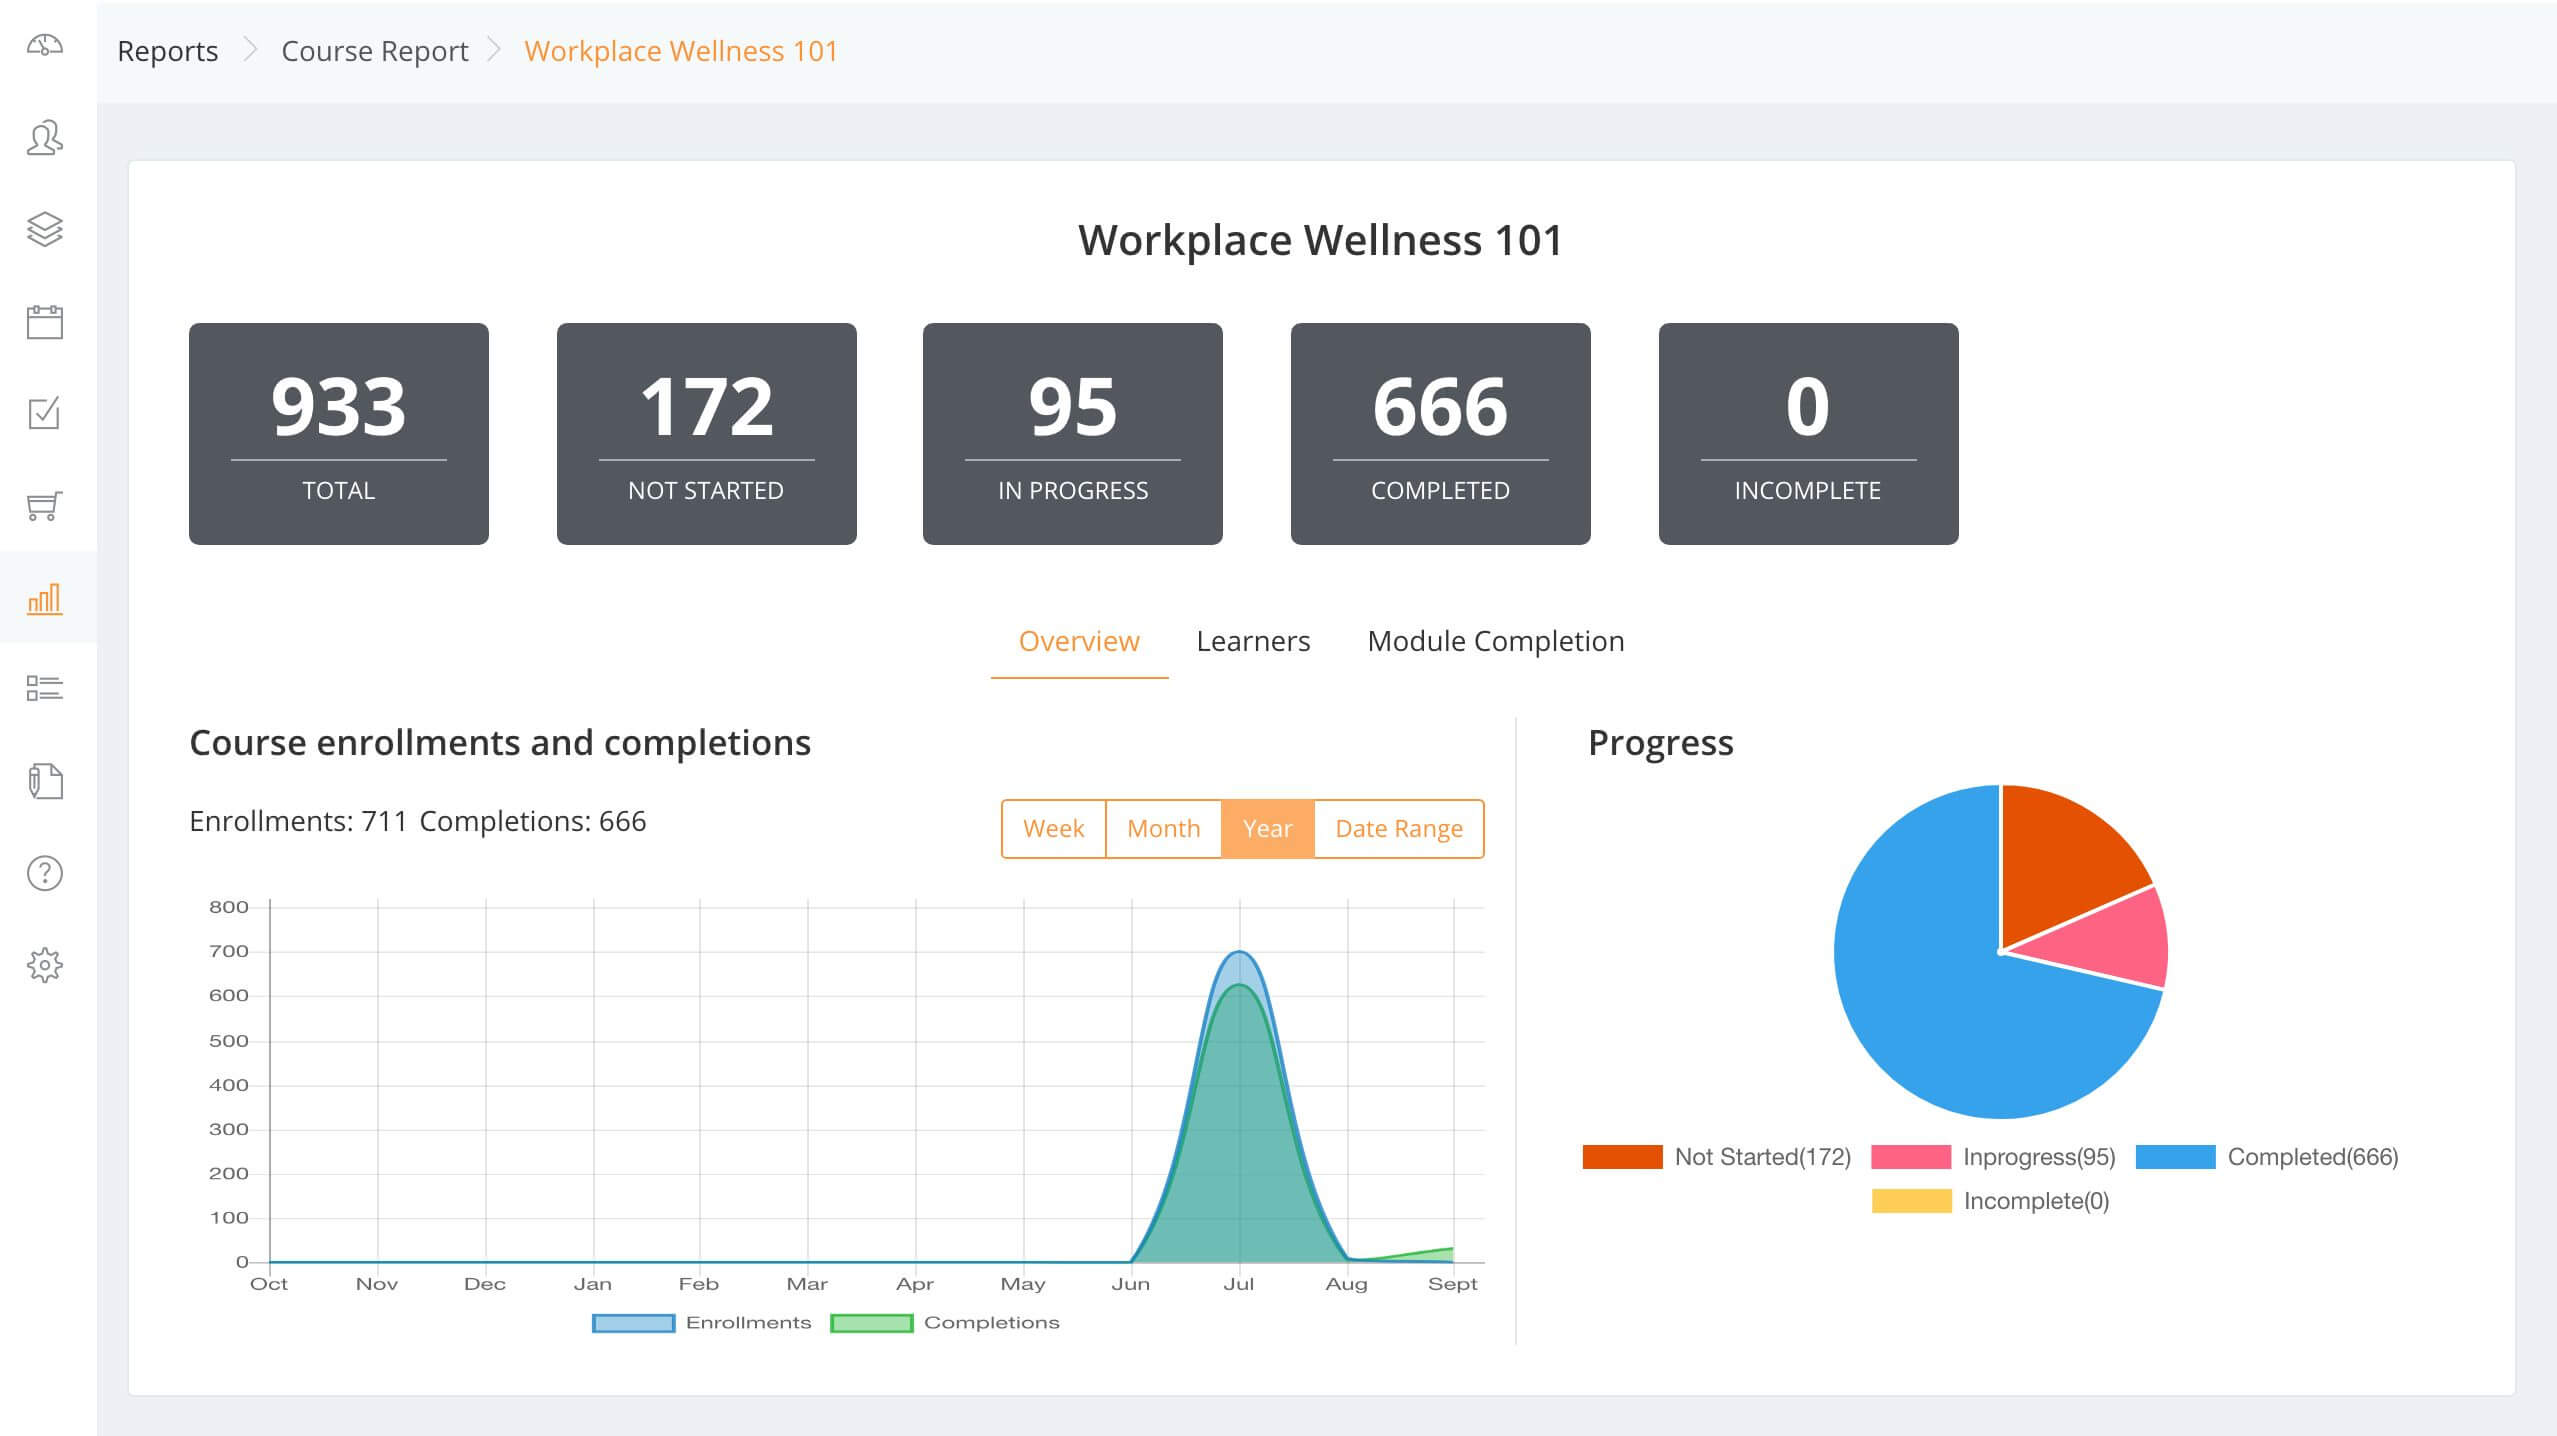
Task: Open the dashboard gauge icon in sidebar
Action: tap(44, 45)
